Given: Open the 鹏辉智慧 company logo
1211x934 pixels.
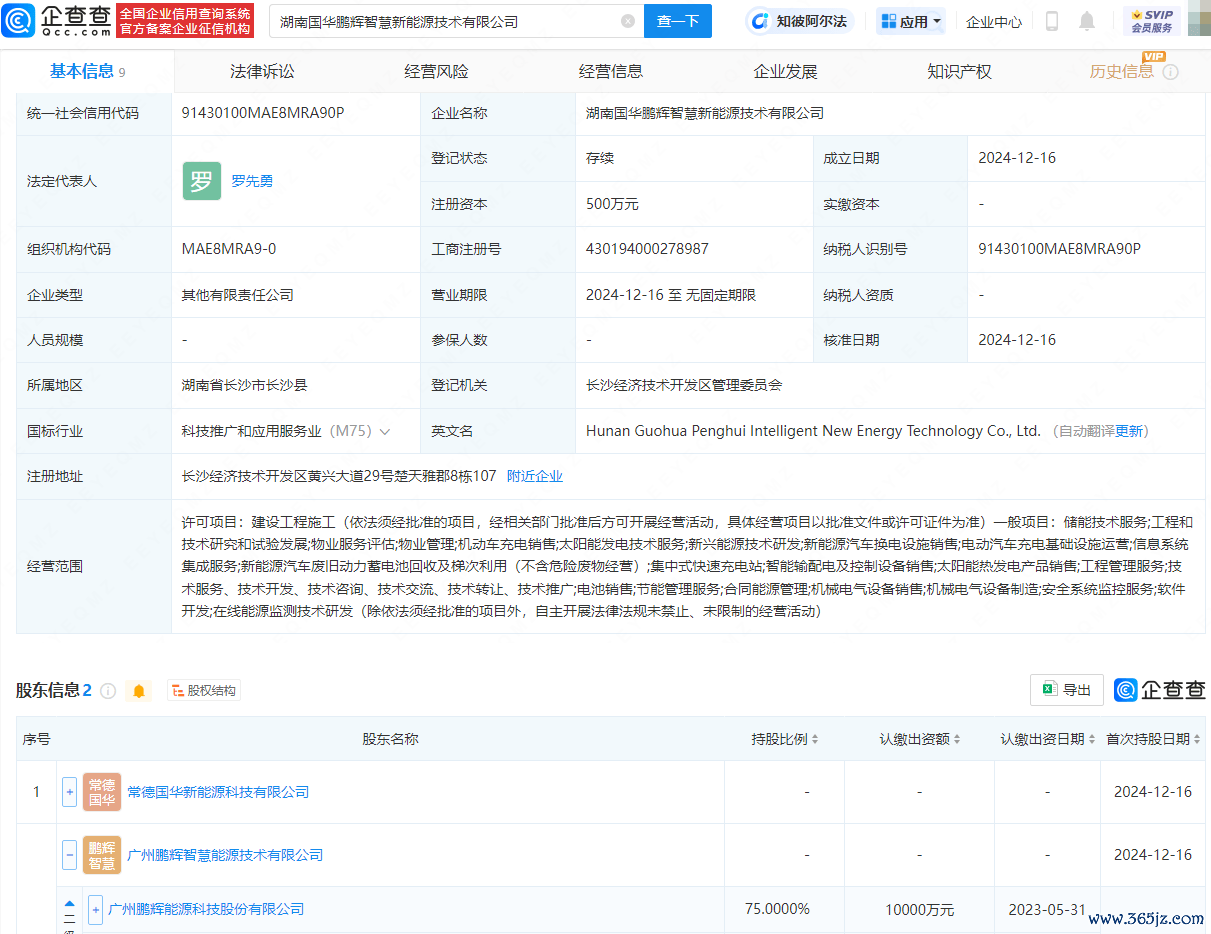Looking at the screenshot, I should click(102, 855).
